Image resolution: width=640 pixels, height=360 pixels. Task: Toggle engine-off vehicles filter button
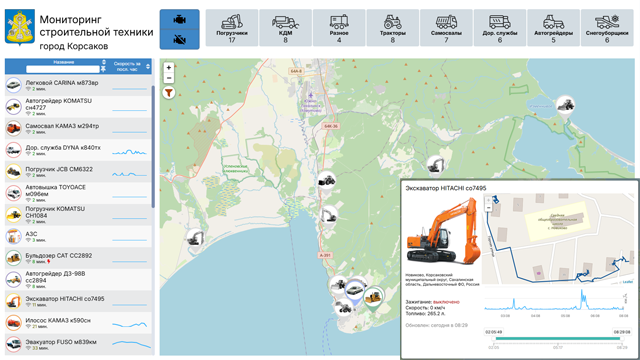180,40
